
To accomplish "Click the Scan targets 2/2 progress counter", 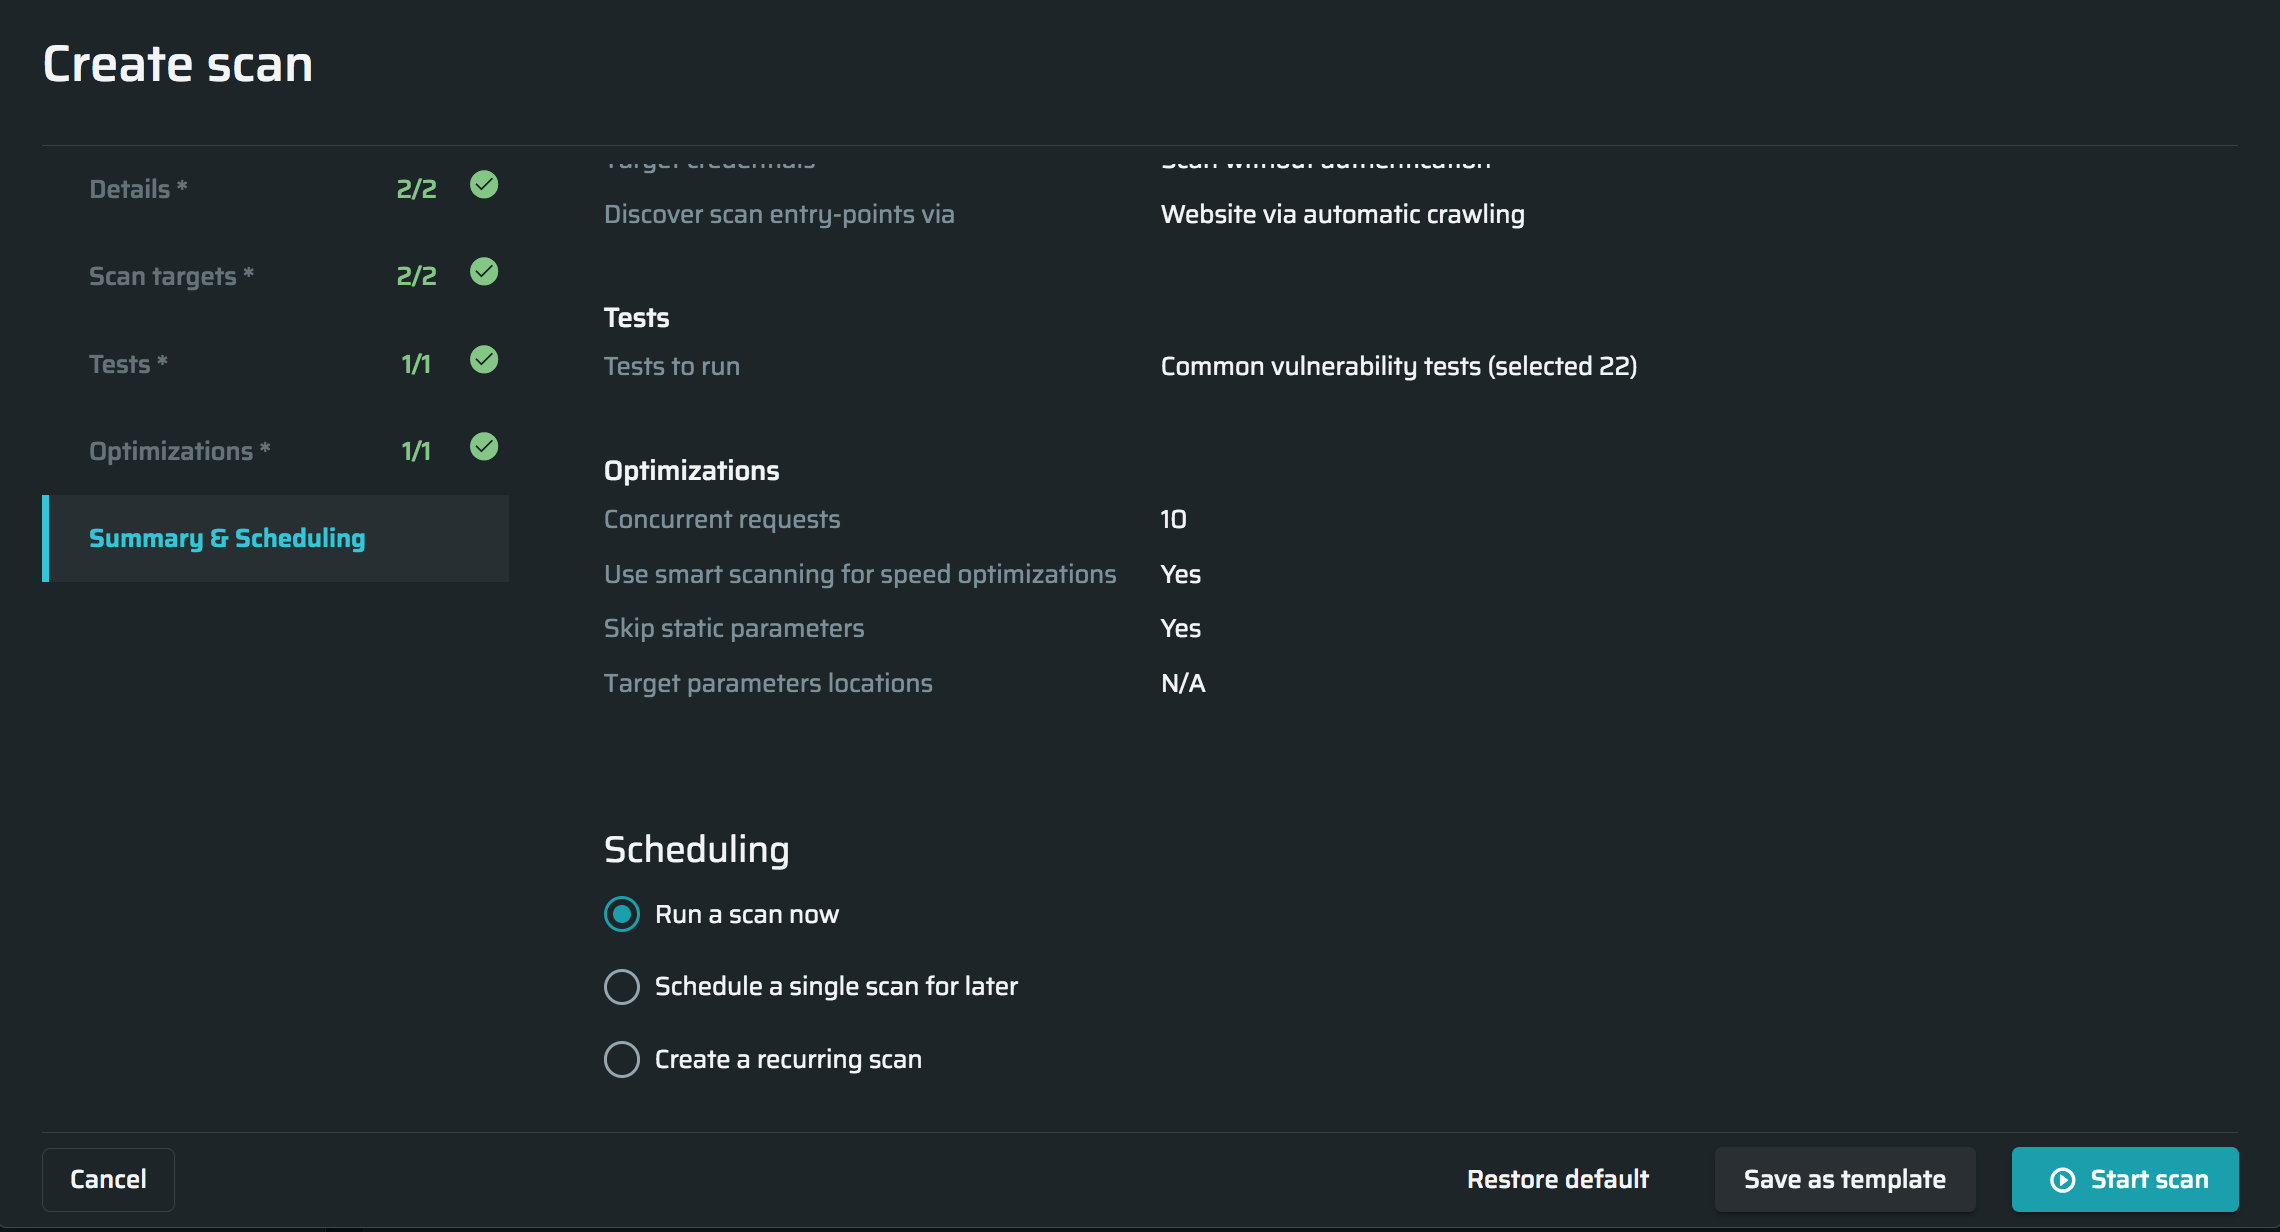I will [416, 276].
